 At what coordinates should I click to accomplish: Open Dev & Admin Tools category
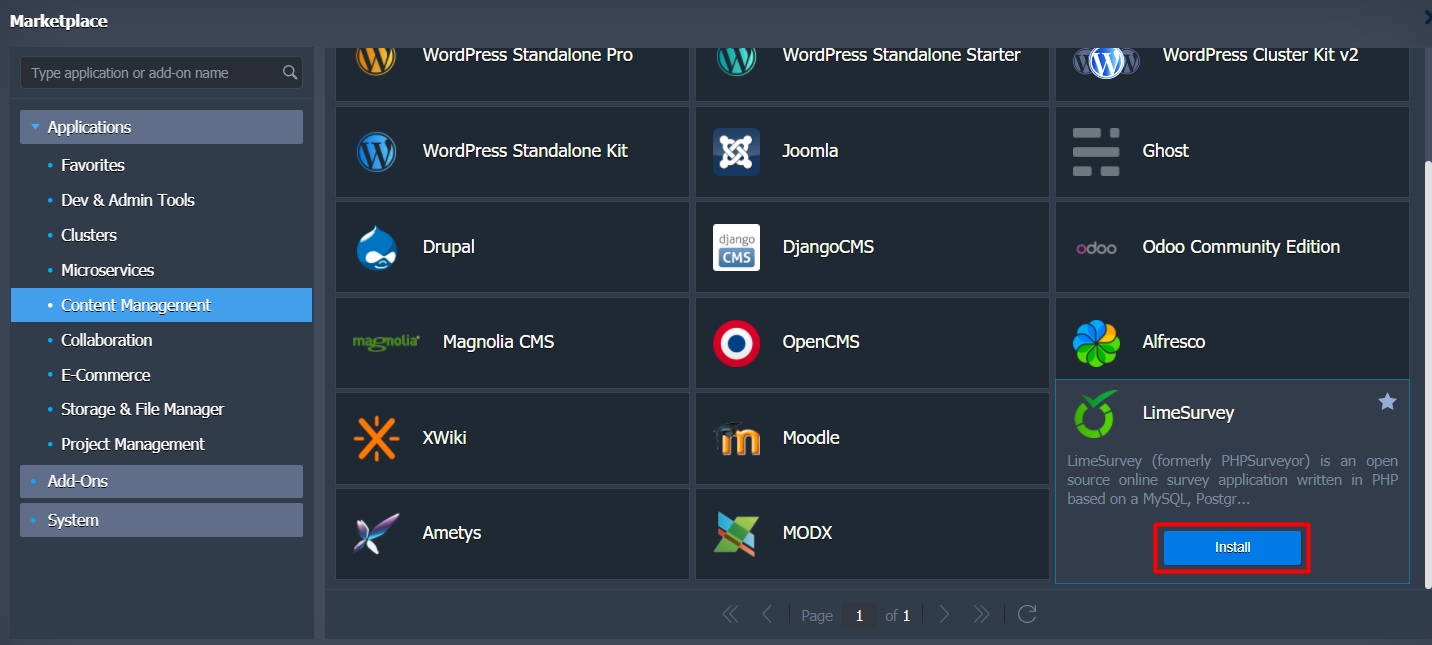[x=128, y=200]
